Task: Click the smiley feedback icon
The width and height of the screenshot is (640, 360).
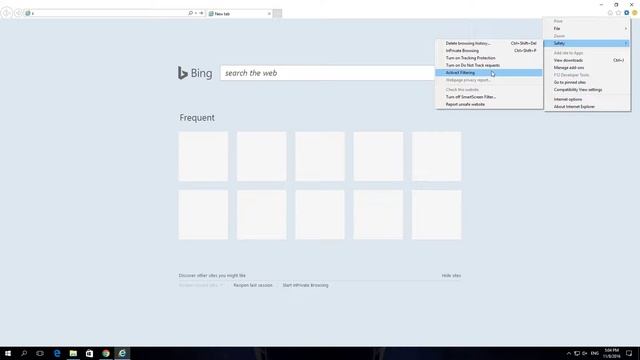Action: click(635, 13)
